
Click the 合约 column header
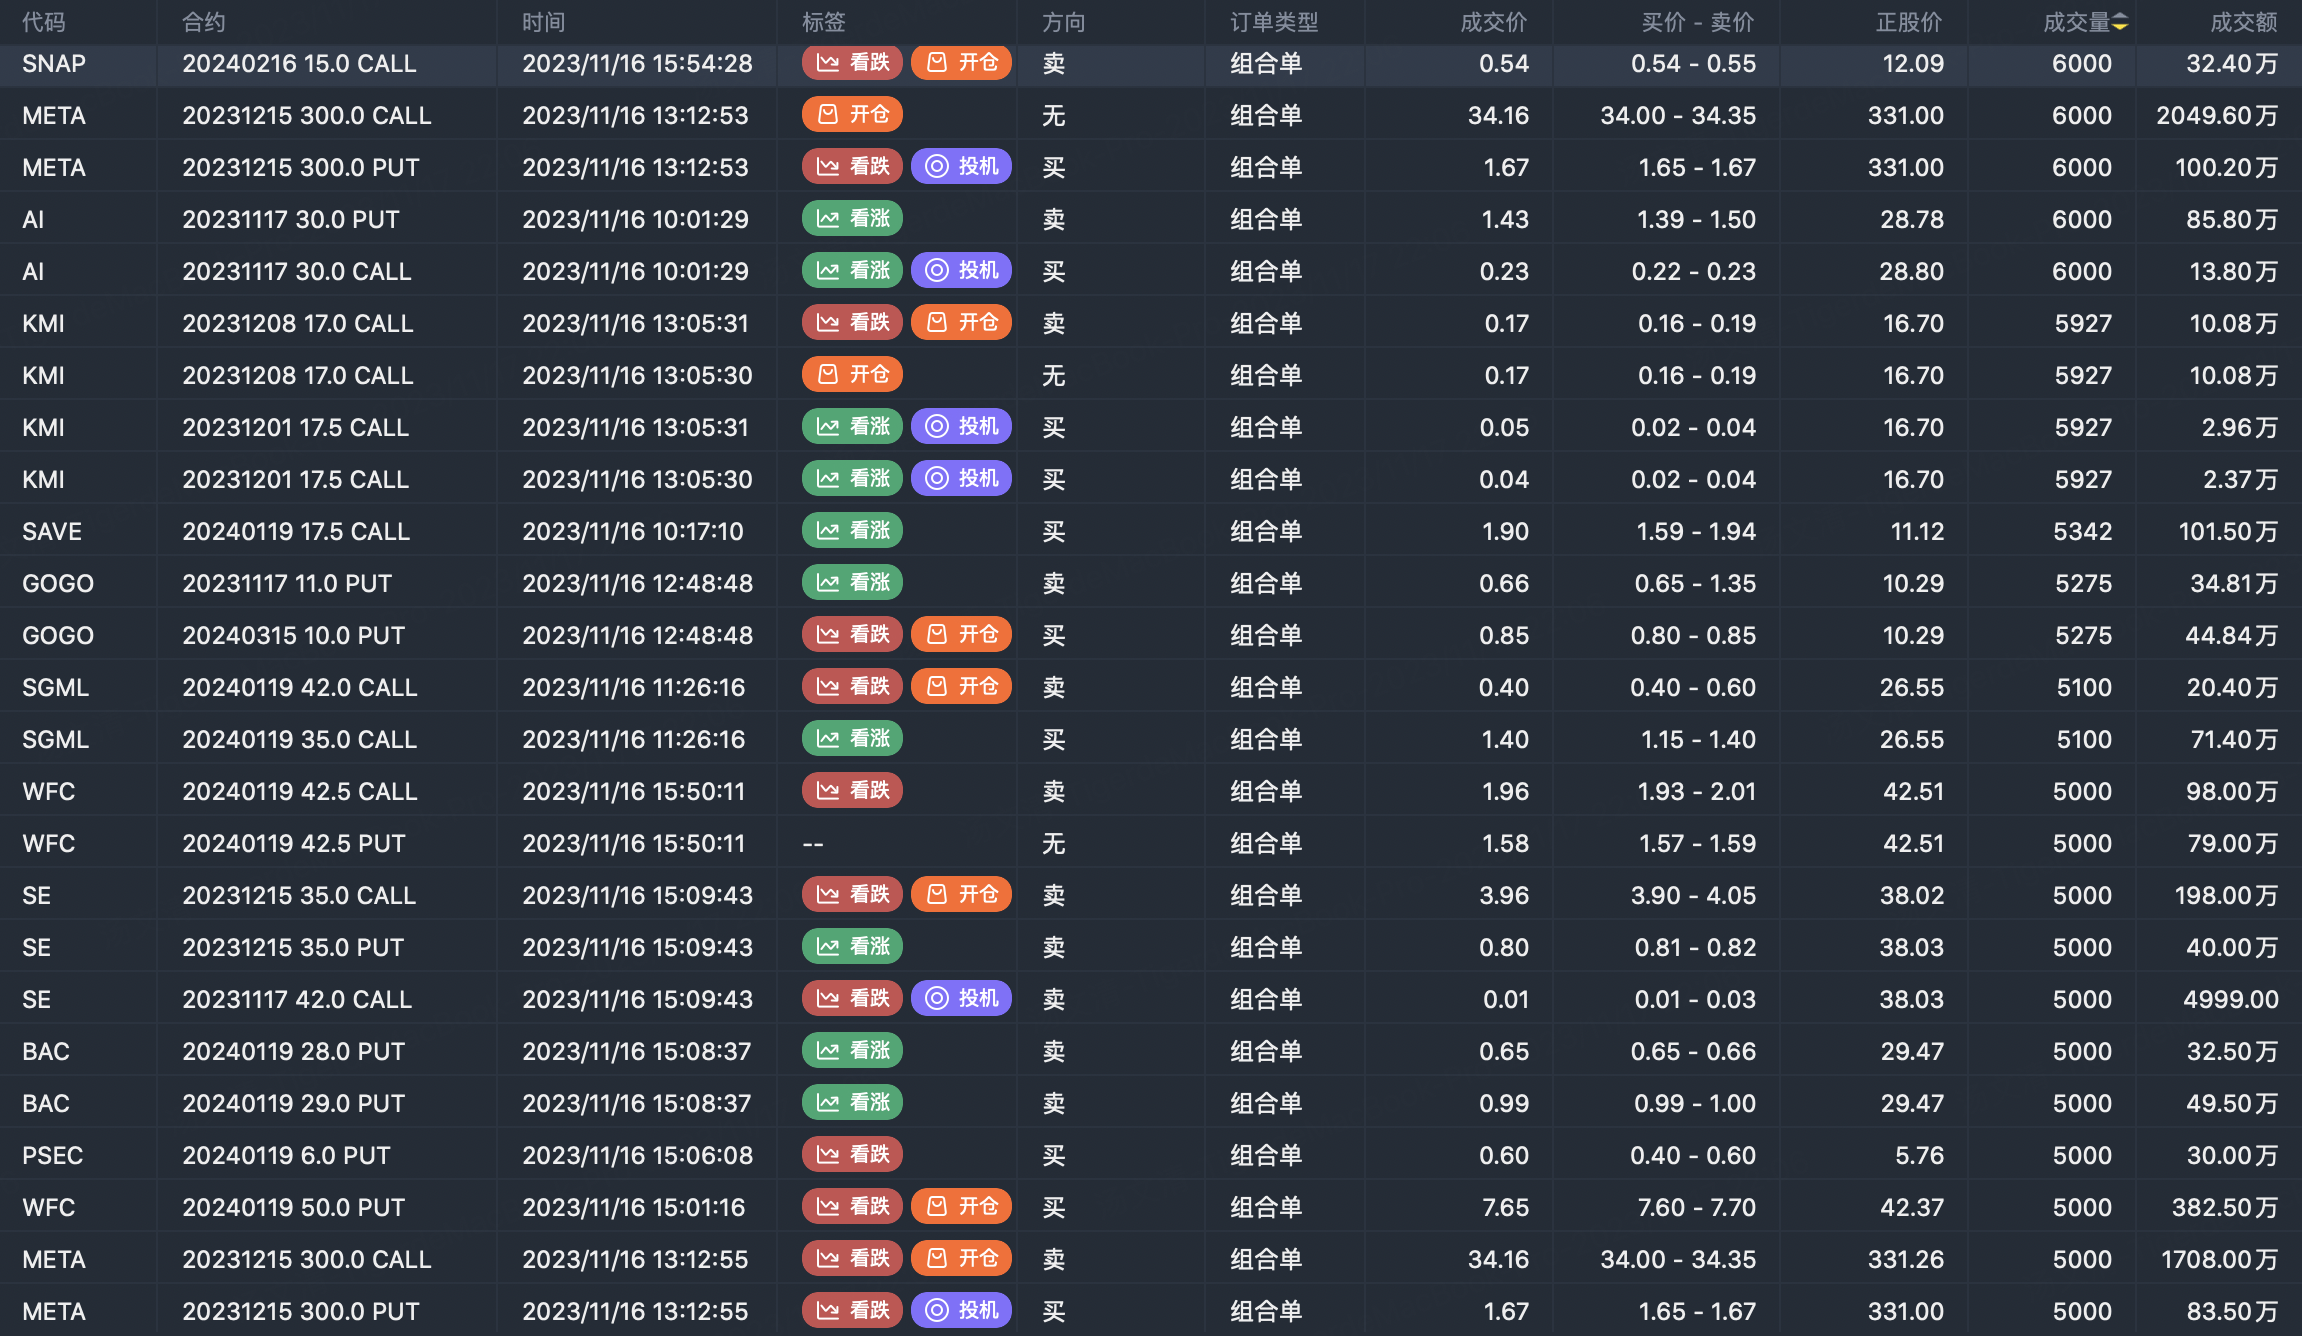coord(204,22)
